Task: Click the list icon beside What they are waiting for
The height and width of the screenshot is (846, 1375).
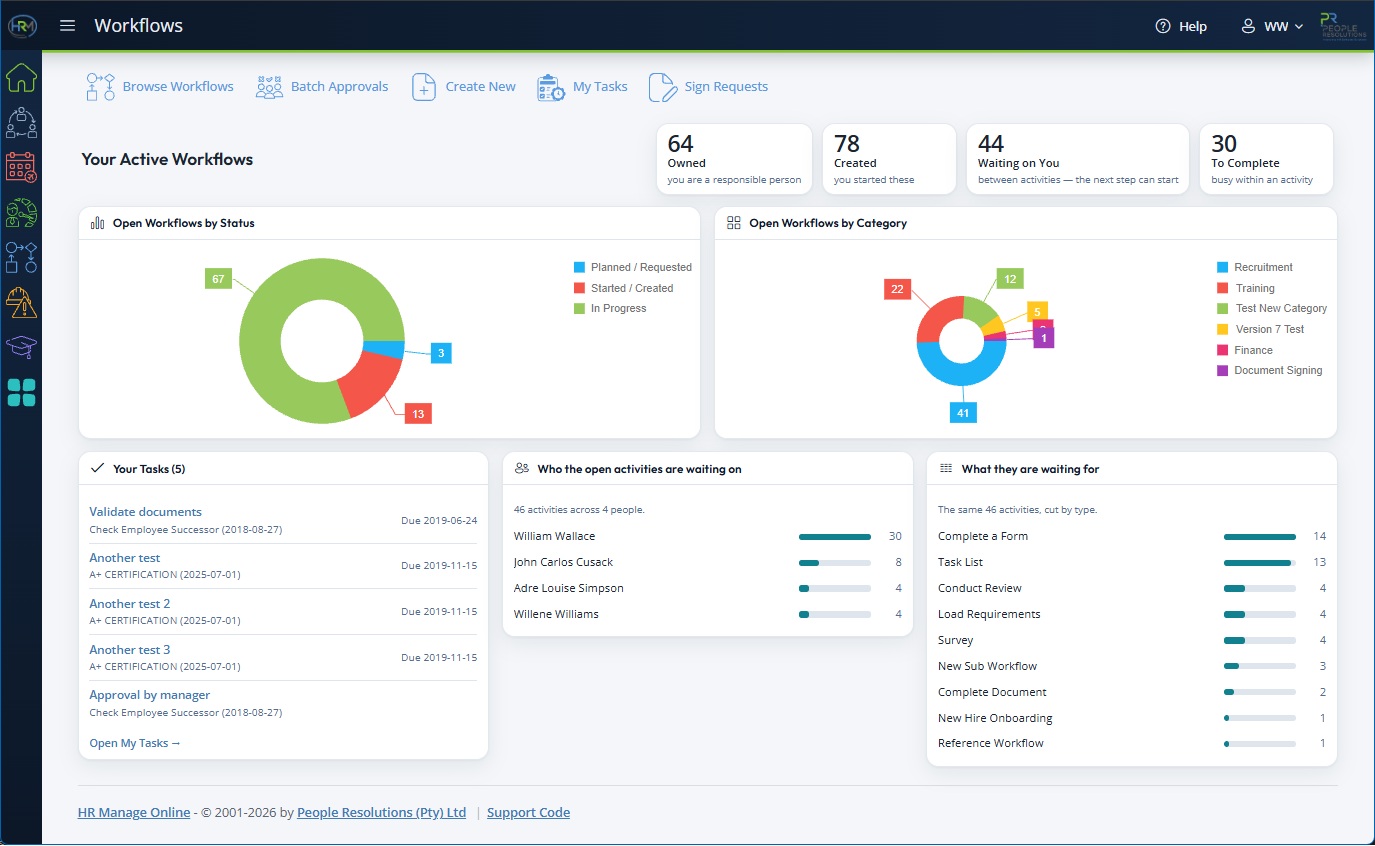Action: coord(946,468)
